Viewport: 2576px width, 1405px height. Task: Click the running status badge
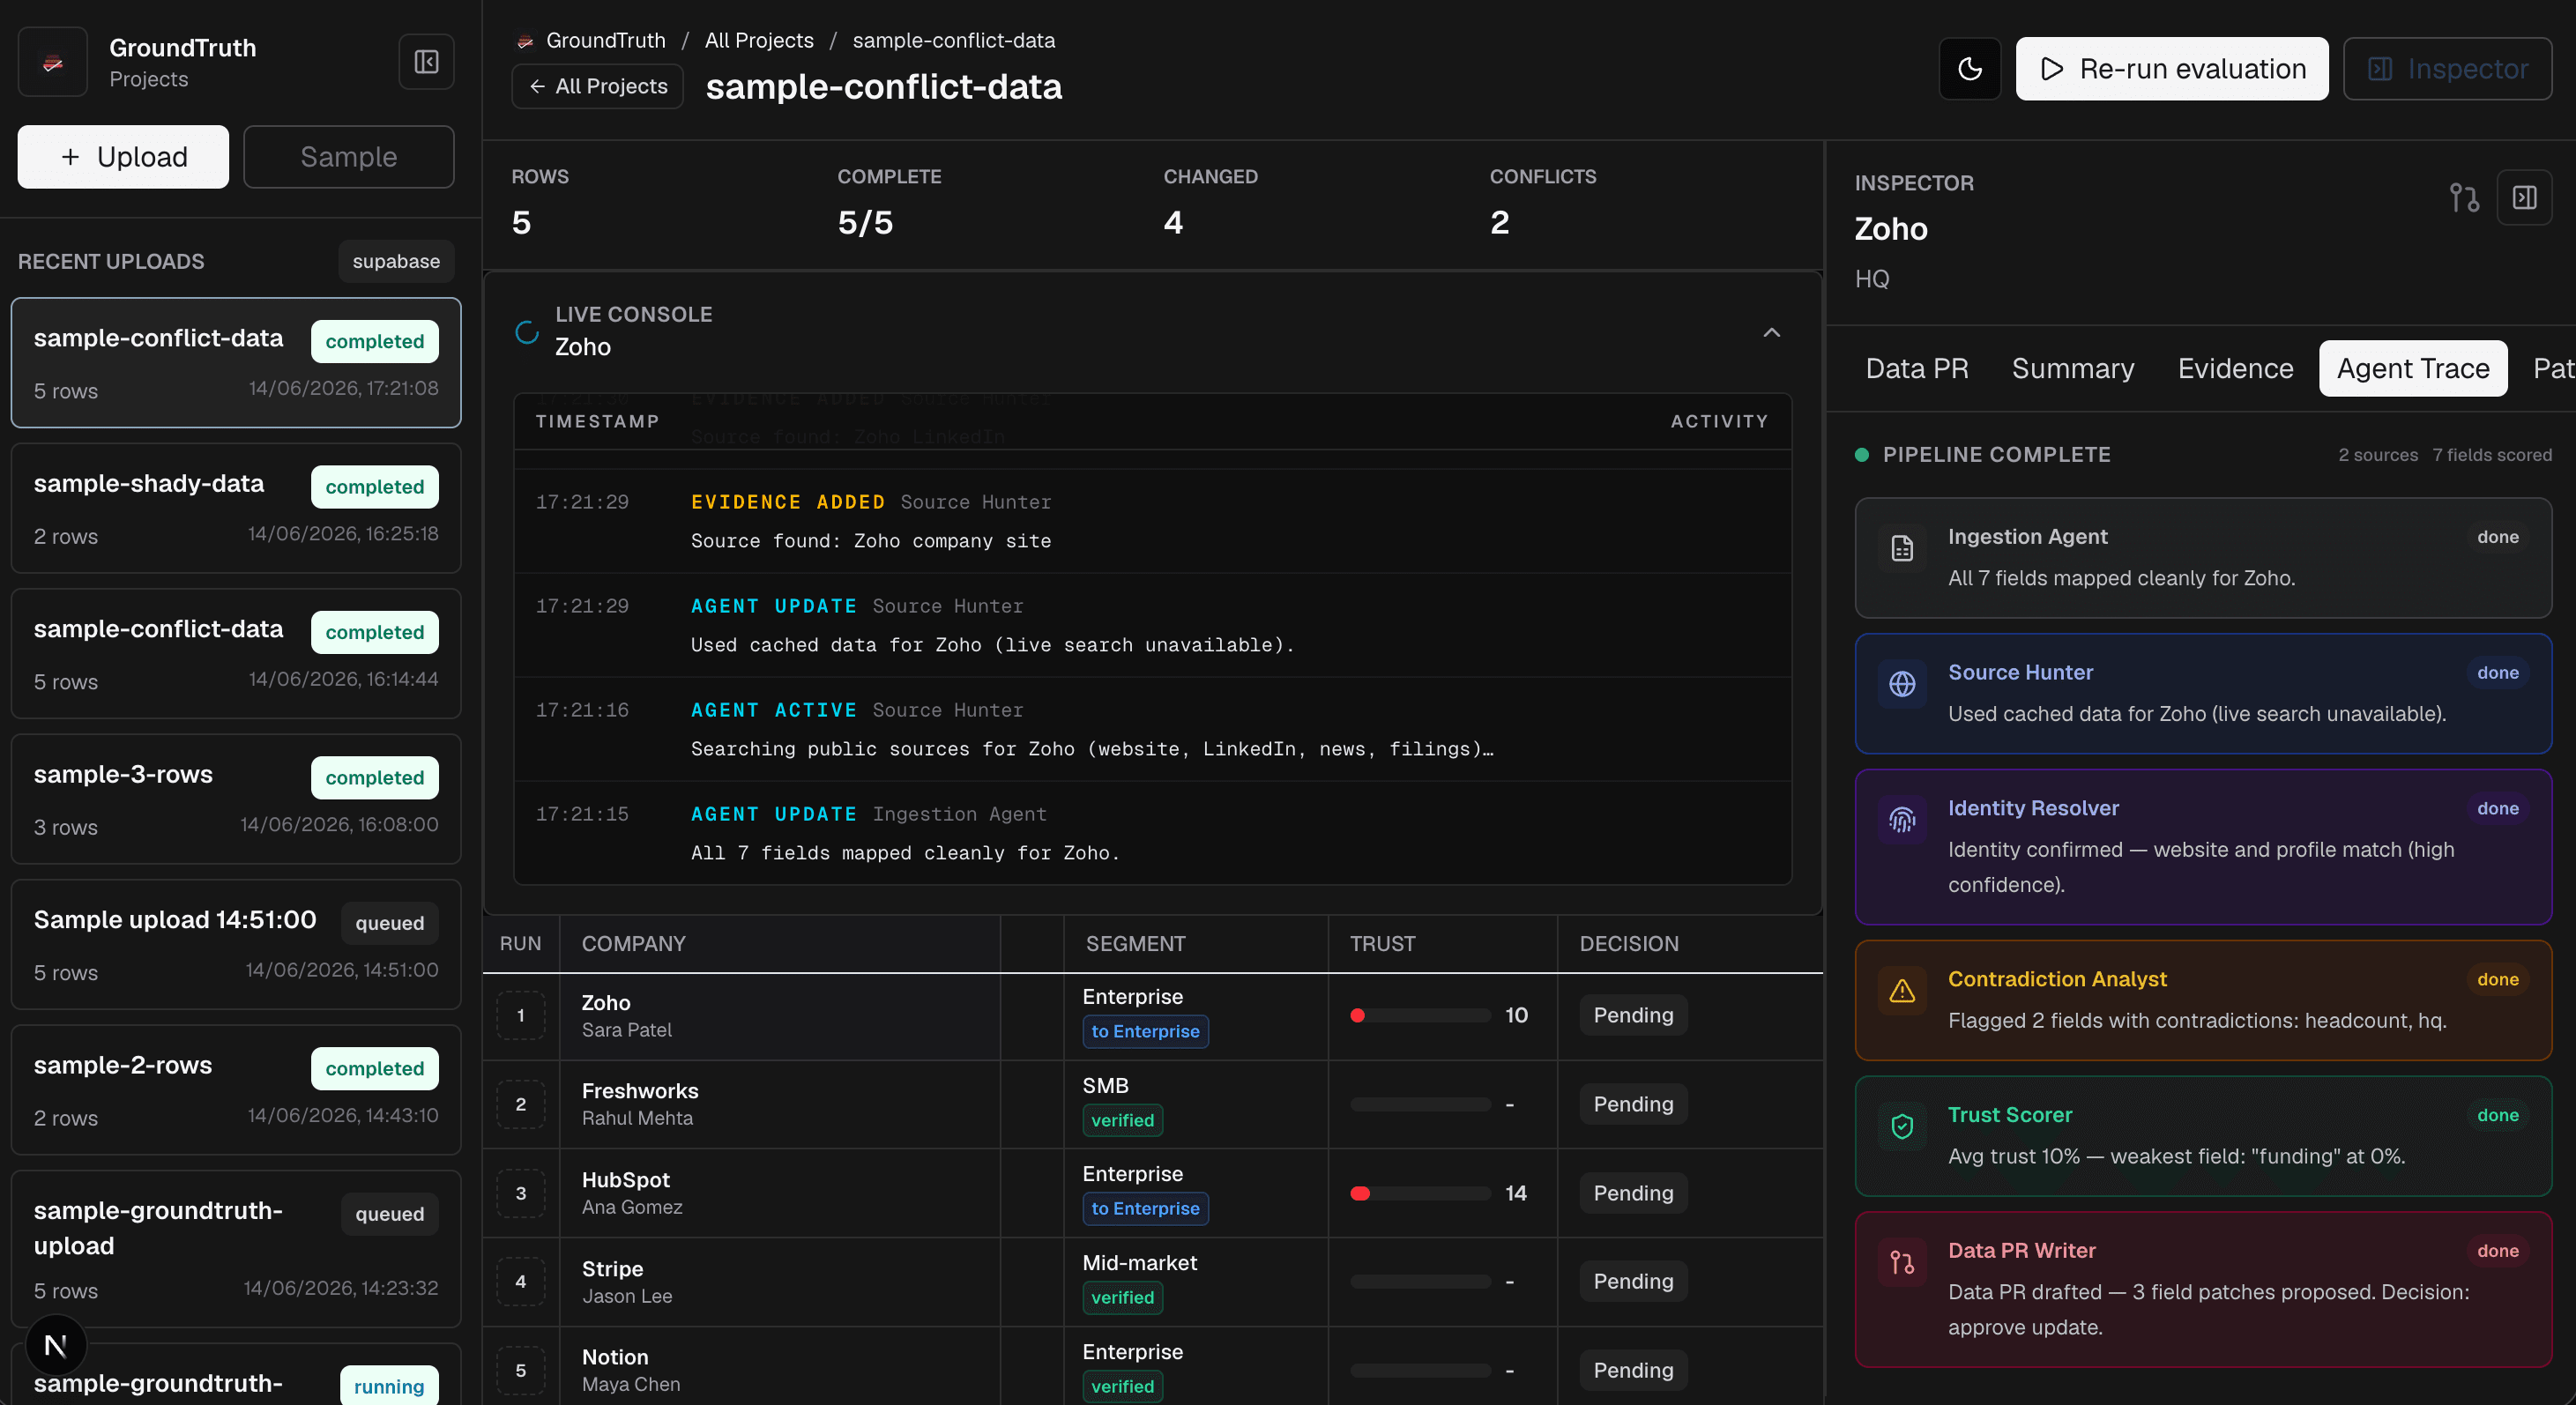389,1386
